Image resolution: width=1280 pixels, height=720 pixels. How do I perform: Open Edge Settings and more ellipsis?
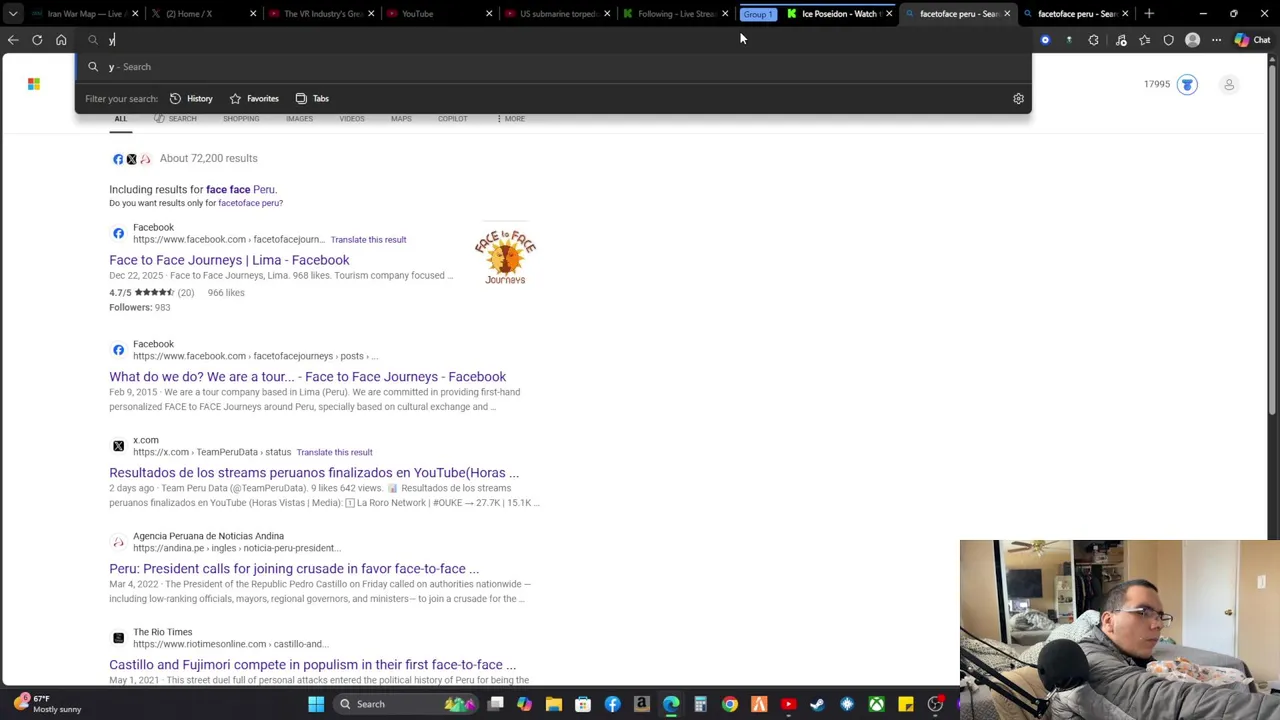[1216, 40]
